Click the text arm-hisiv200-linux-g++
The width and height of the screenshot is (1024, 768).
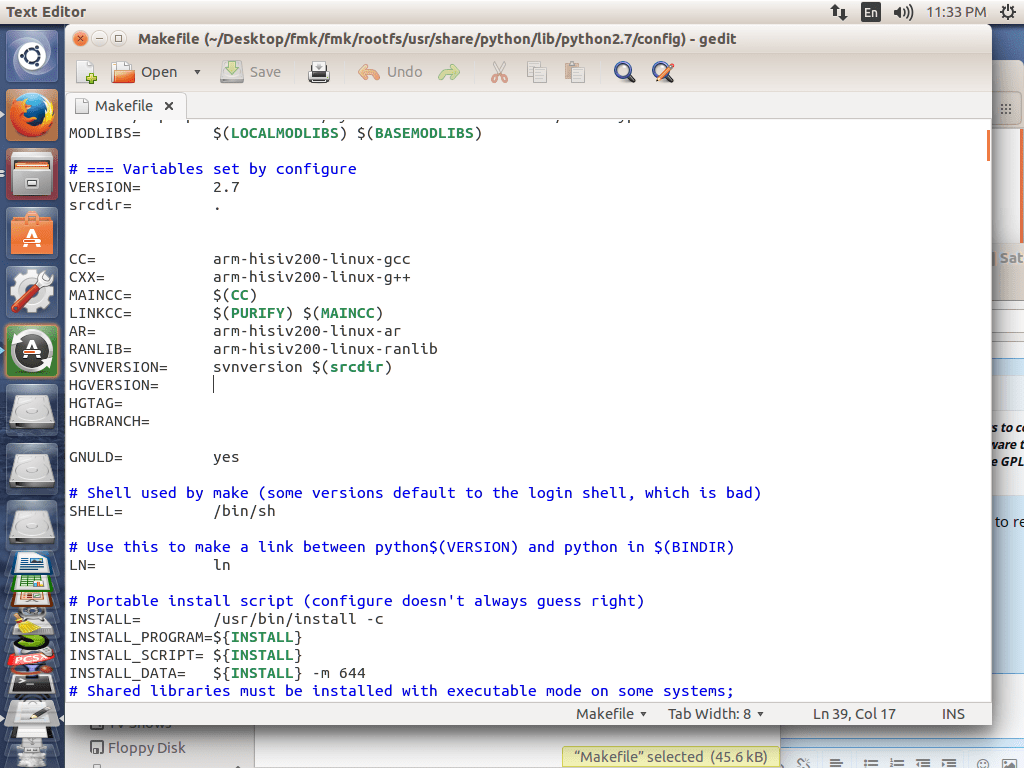[312, 277]
